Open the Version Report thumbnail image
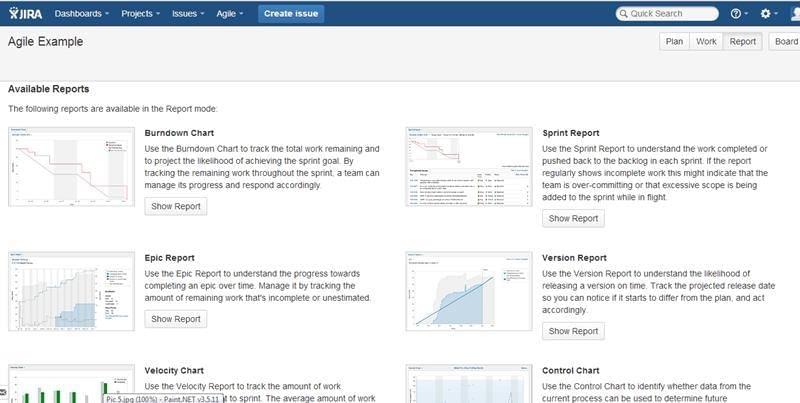Image resolution: width=800 pixels, height=403 pixels. click(469, 291)
